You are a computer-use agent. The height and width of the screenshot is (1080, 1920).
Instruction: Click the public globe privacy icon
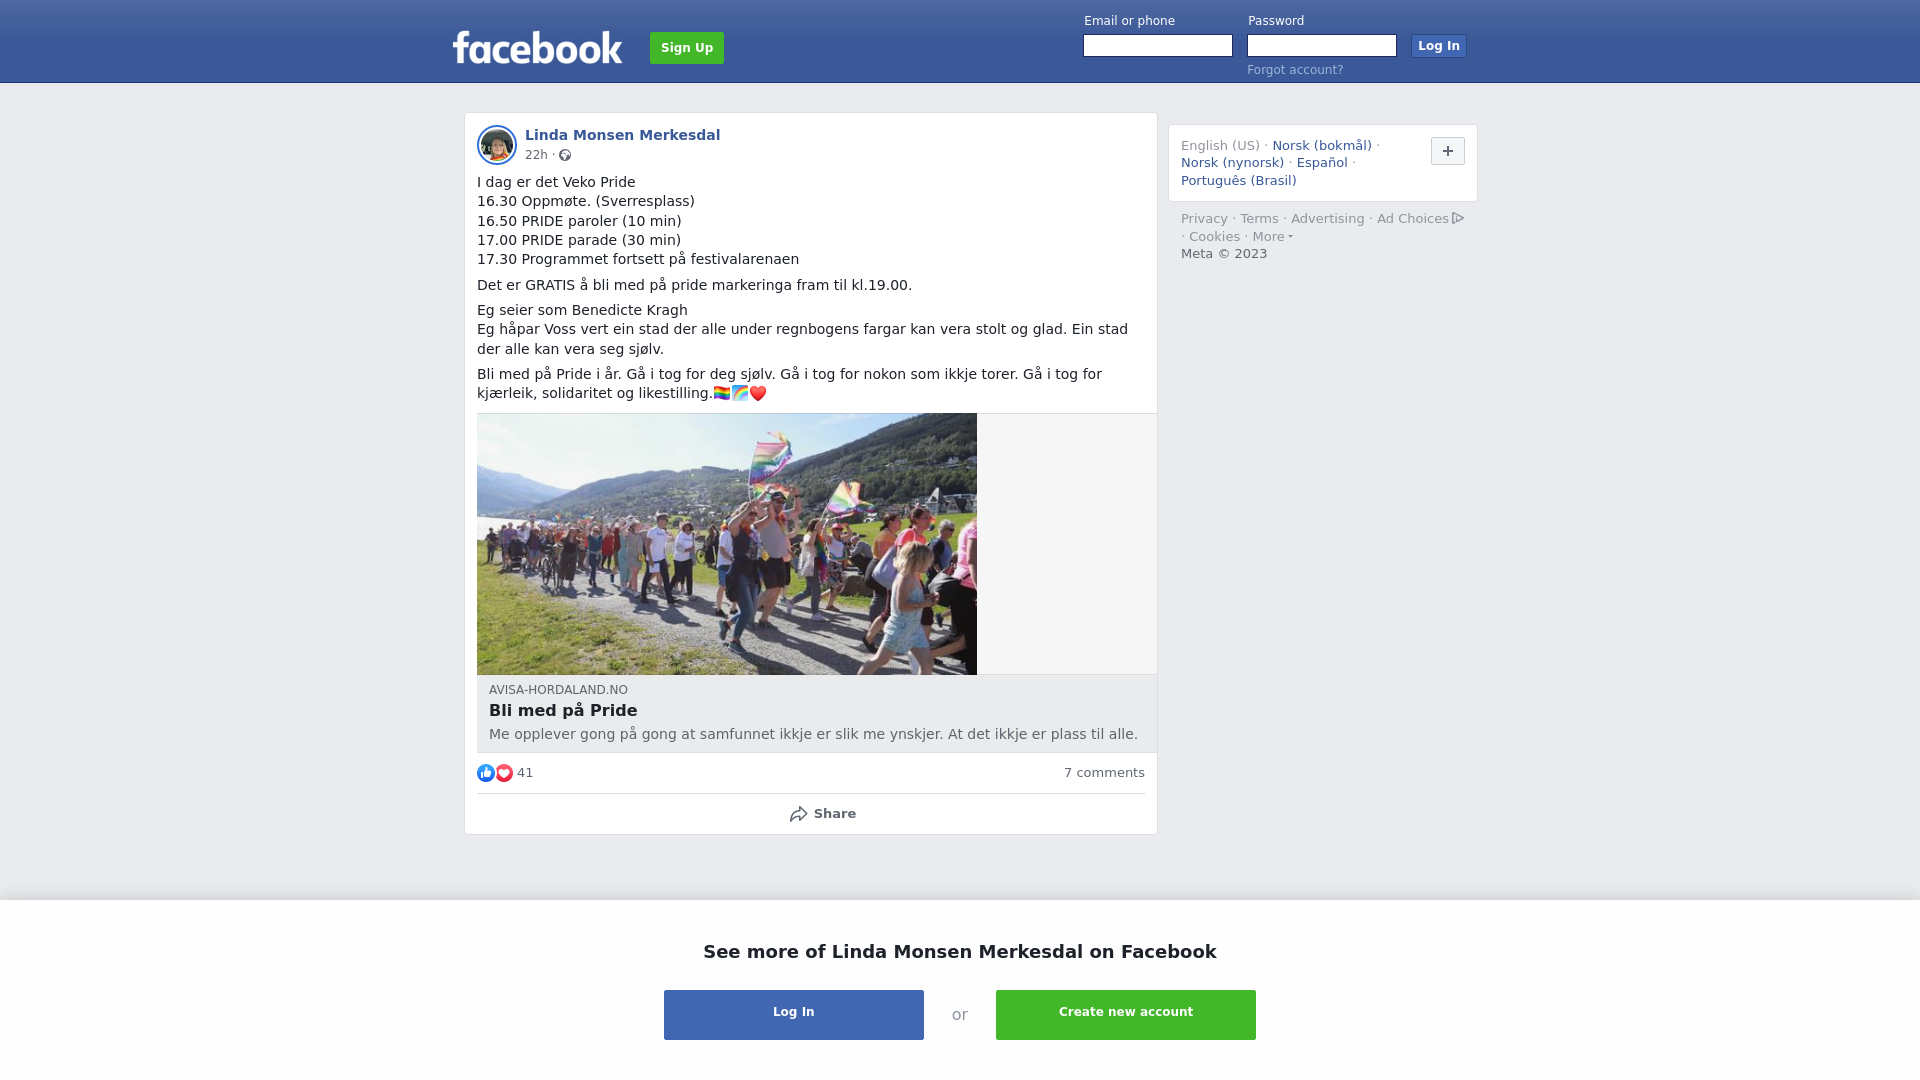click(565, 155)
